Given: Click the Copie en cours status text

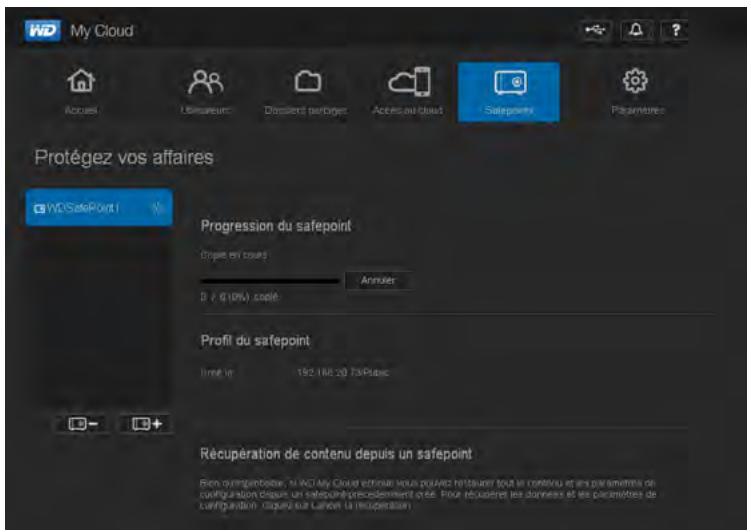Looking at the screenshot, I should click(x=234, y=255).
